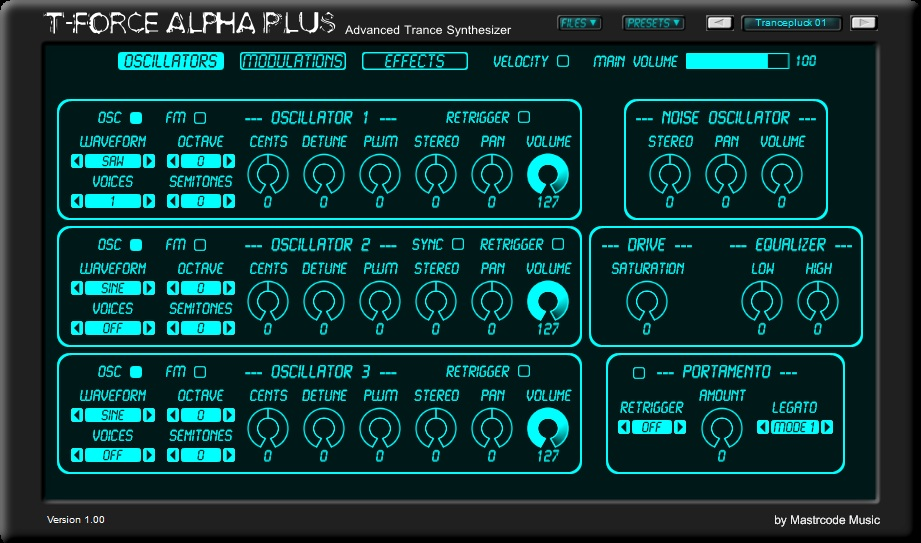Click Drive Saturation knob
This screenshot has height=543, width=921.
[647, 301]
